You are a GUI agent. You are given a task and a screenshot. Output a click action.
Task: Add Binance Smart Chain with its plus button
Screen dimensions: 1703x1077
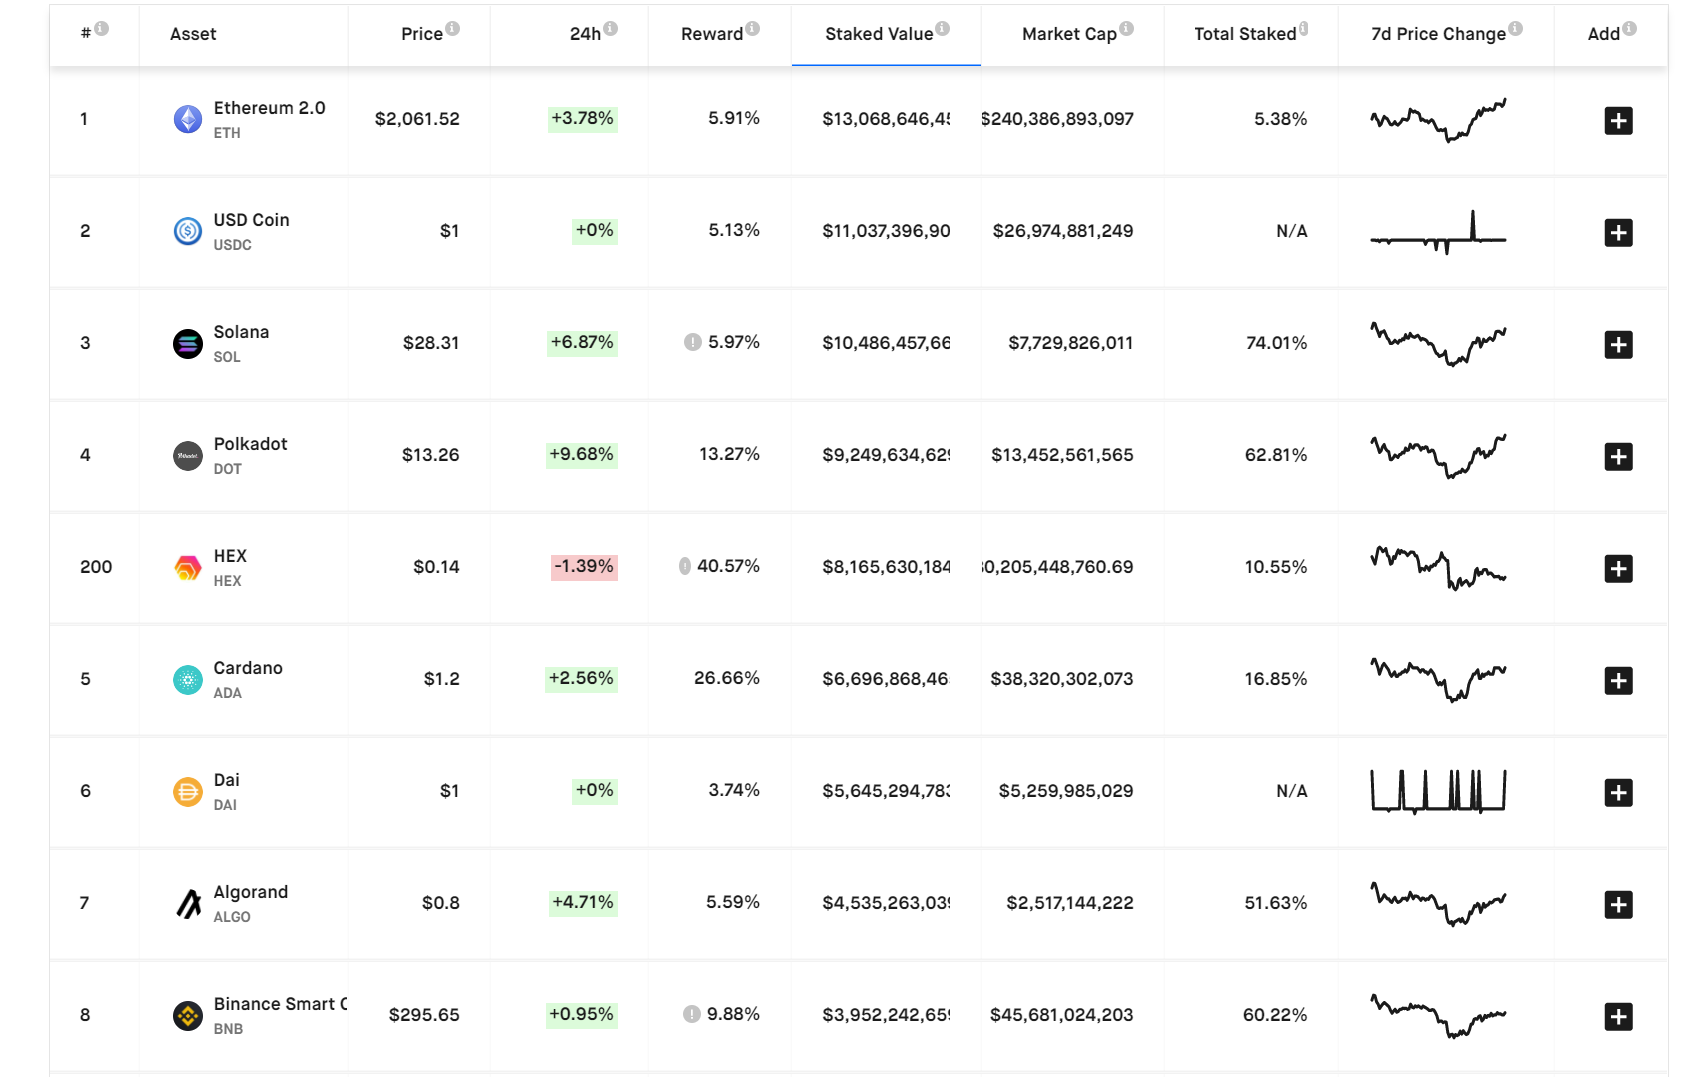click(x=1618, y=1017)
